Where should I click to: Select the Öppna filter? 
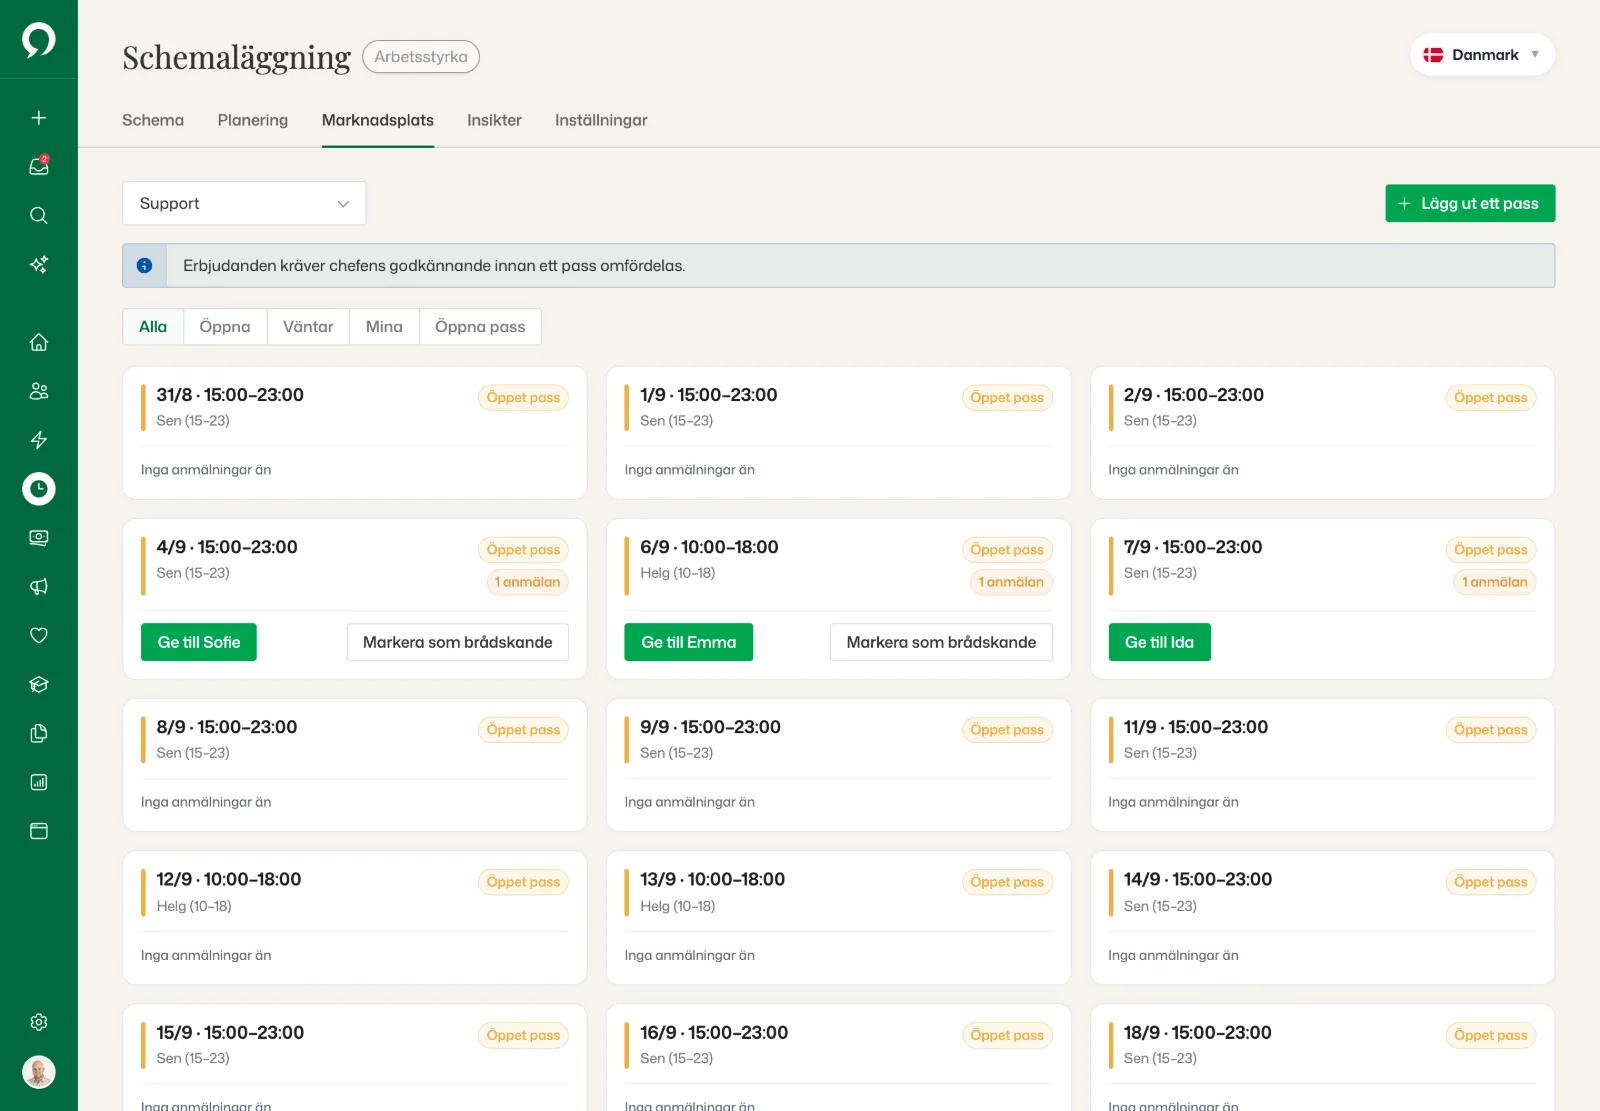point(225,327)
